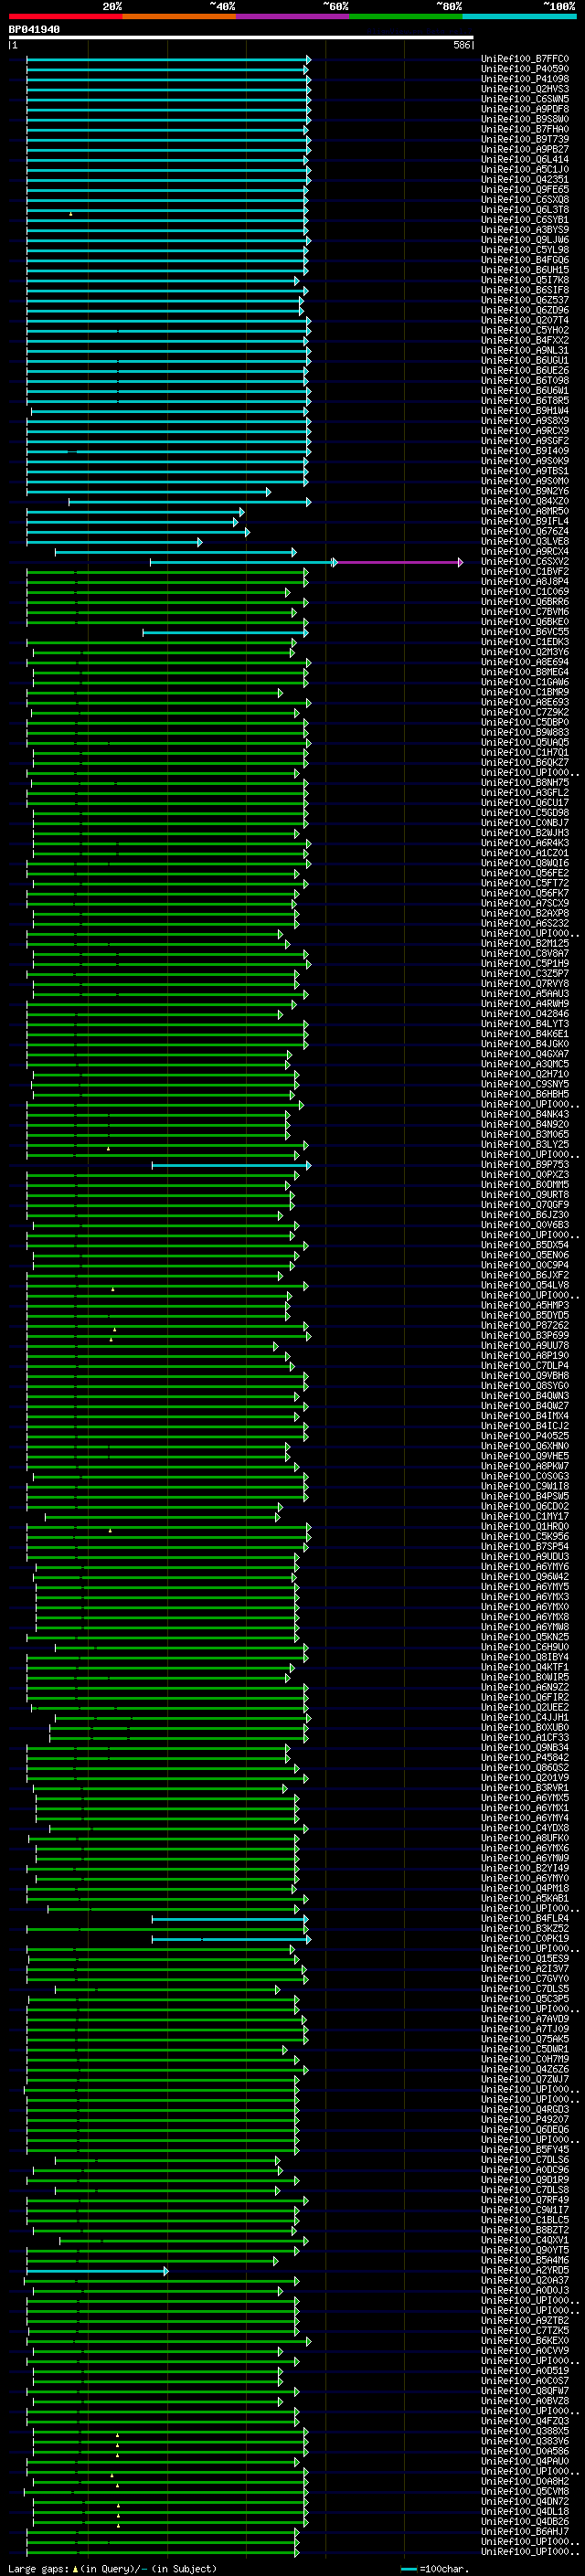Click the purple ~60% legend color segment

292,16
